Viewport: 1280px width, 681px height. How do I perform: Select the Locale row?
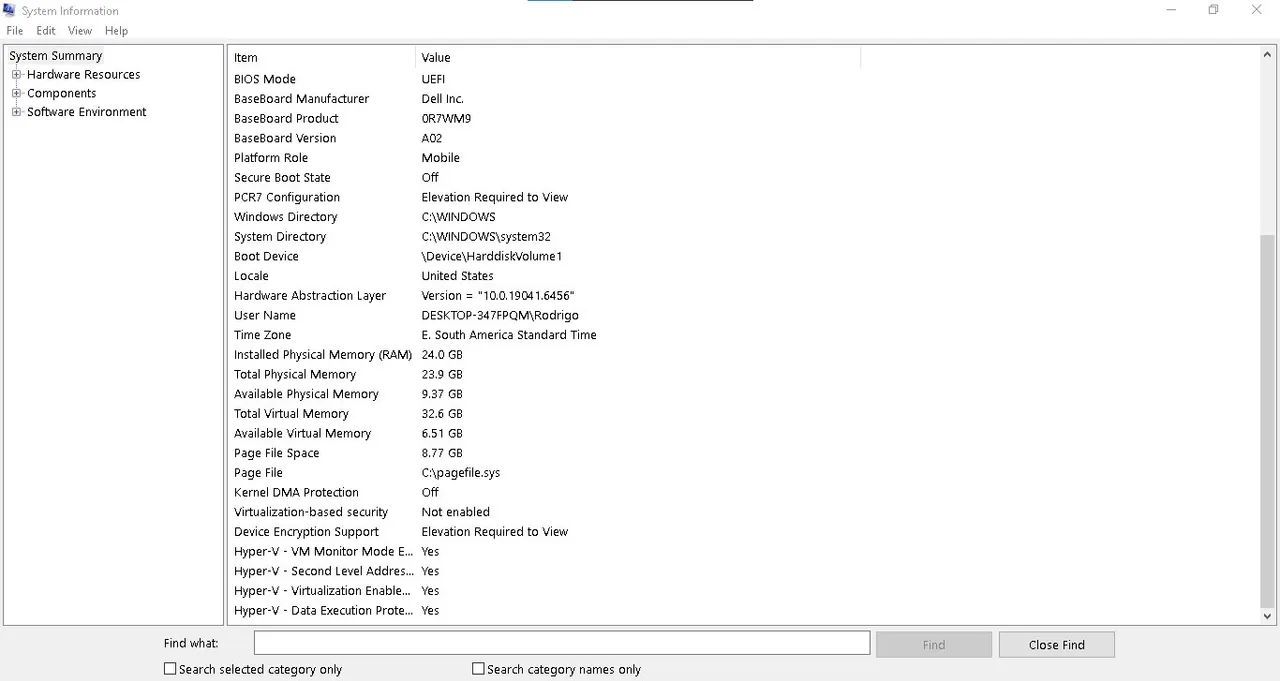coord(743,276)
